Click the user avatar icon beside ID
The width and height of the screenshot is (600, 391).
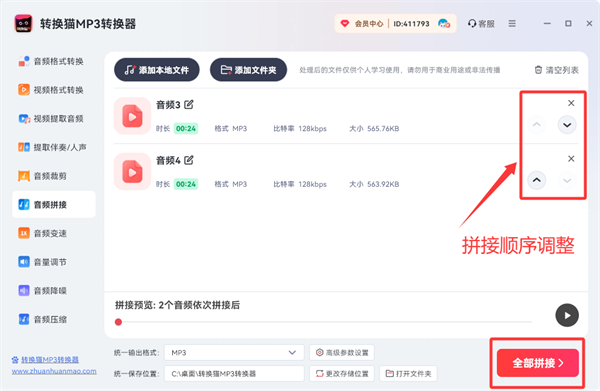pos(444,24)
